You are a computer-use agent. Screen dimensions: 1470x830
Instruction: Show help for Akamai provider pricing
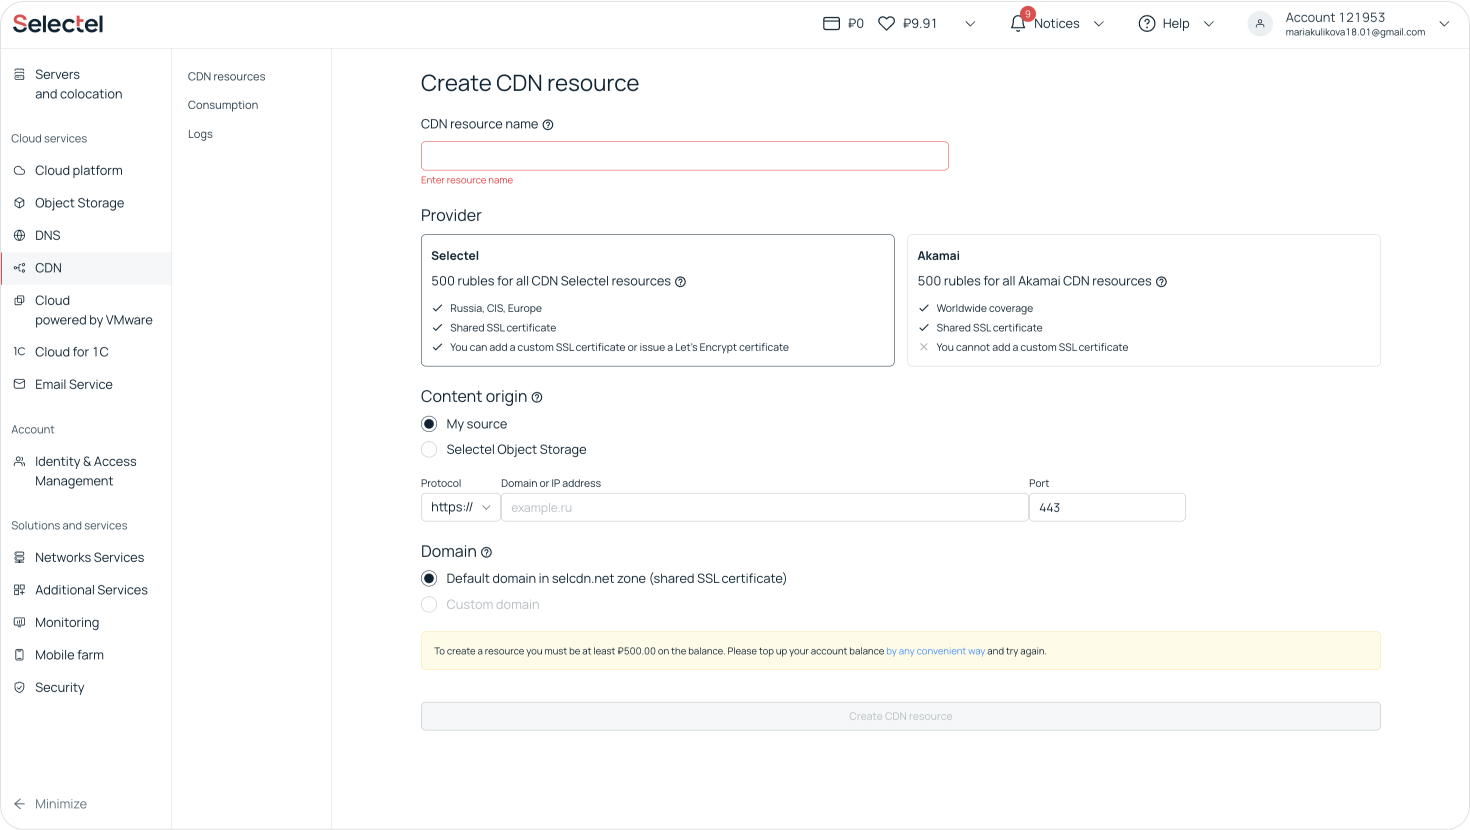click(x=1161, y=282)
